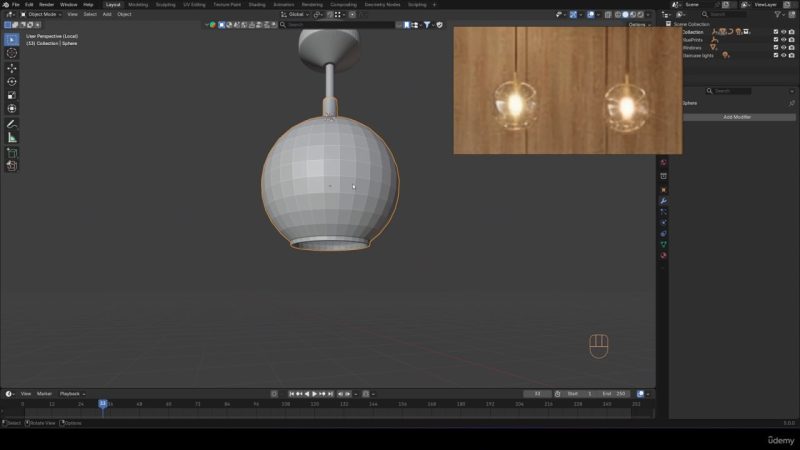The height and width of the screenshot is (450, 800).
Task: Expand the viewport Options dropdown
Action: click(x=639, y=24)
